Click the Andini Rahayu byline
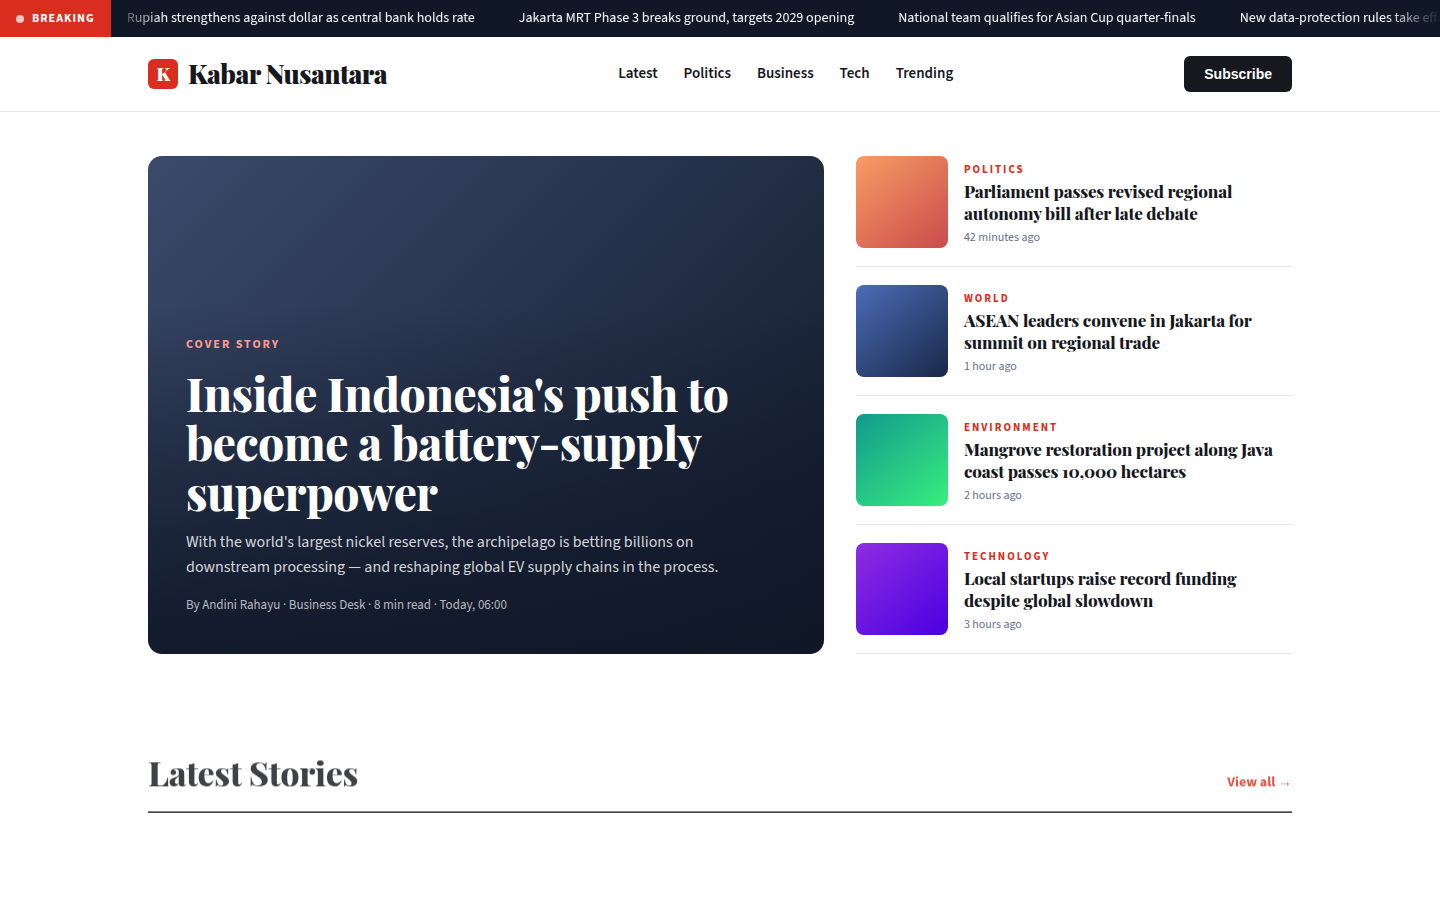This screenshot has height=900, width=1440. click(x=346, y=605)
